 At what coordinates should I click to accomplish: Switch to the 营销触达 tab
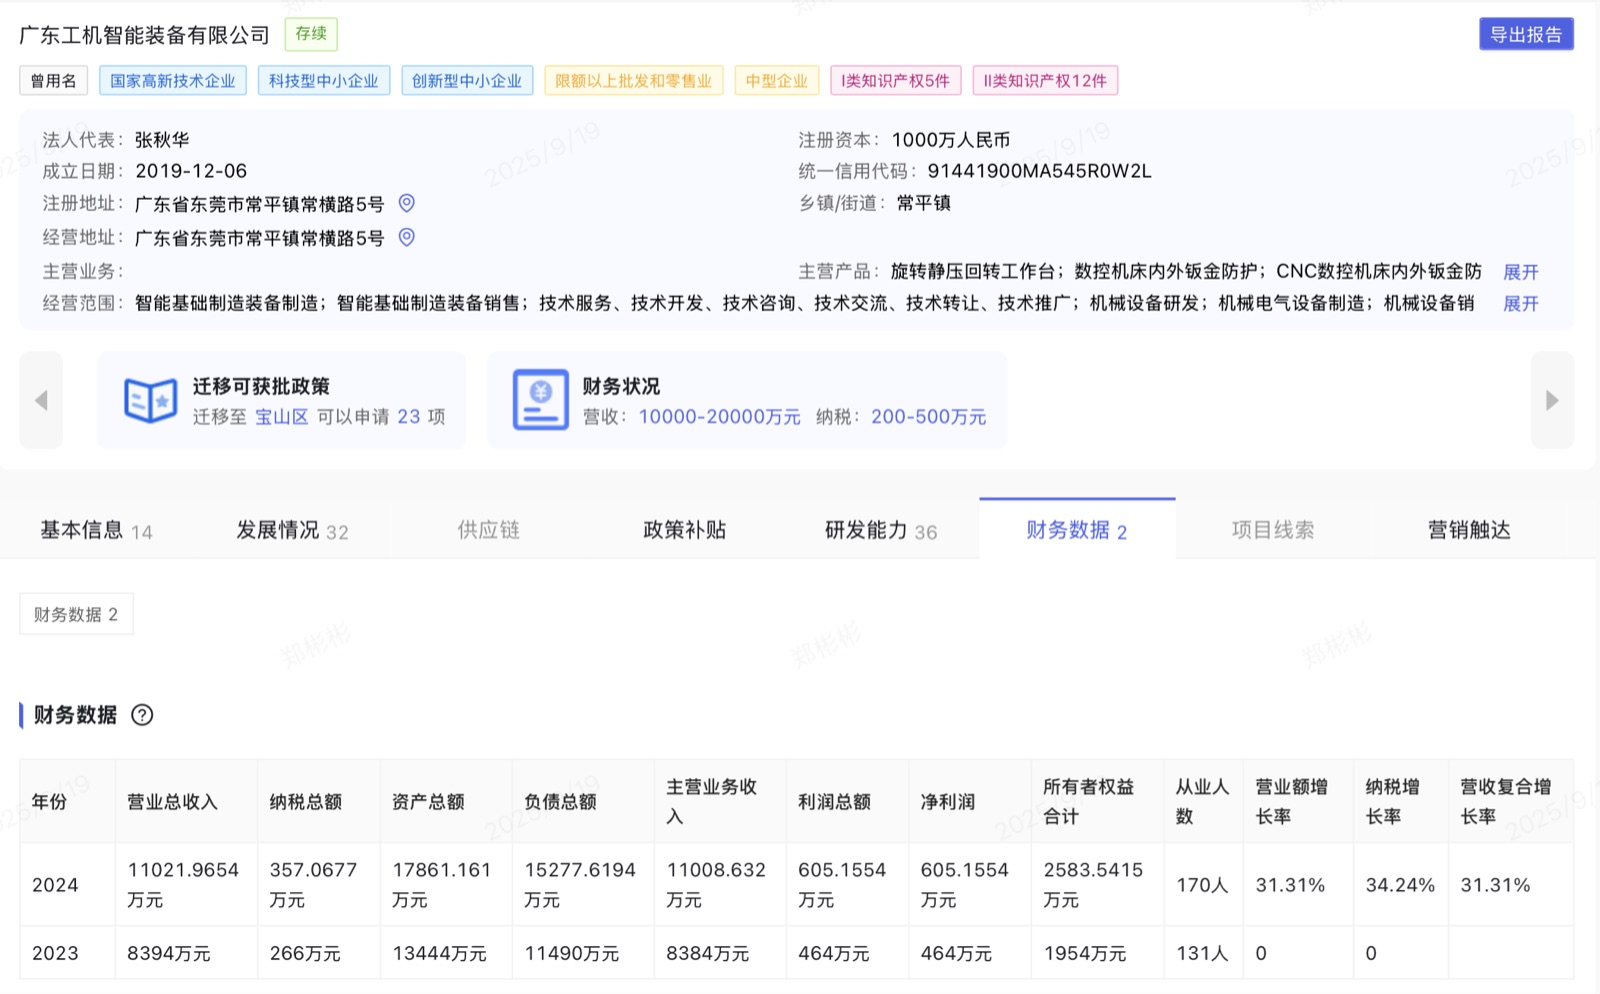coord(1468,530)
